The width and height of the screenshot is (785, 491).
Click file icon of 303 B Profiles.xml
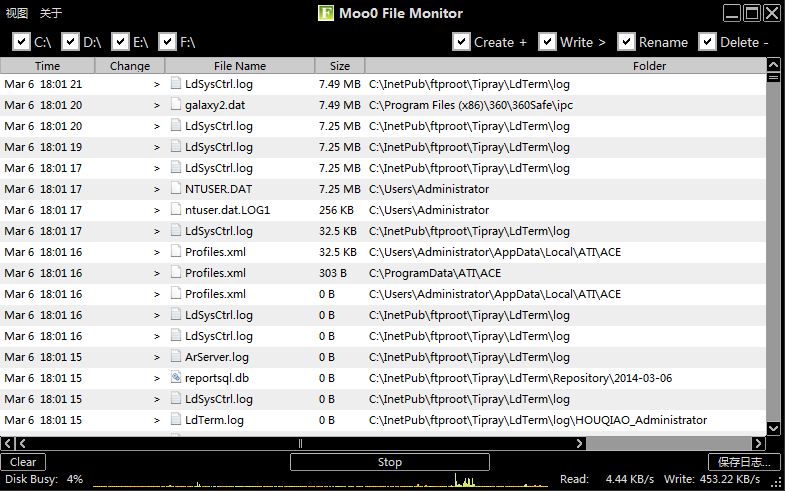[x=176, y=272]
